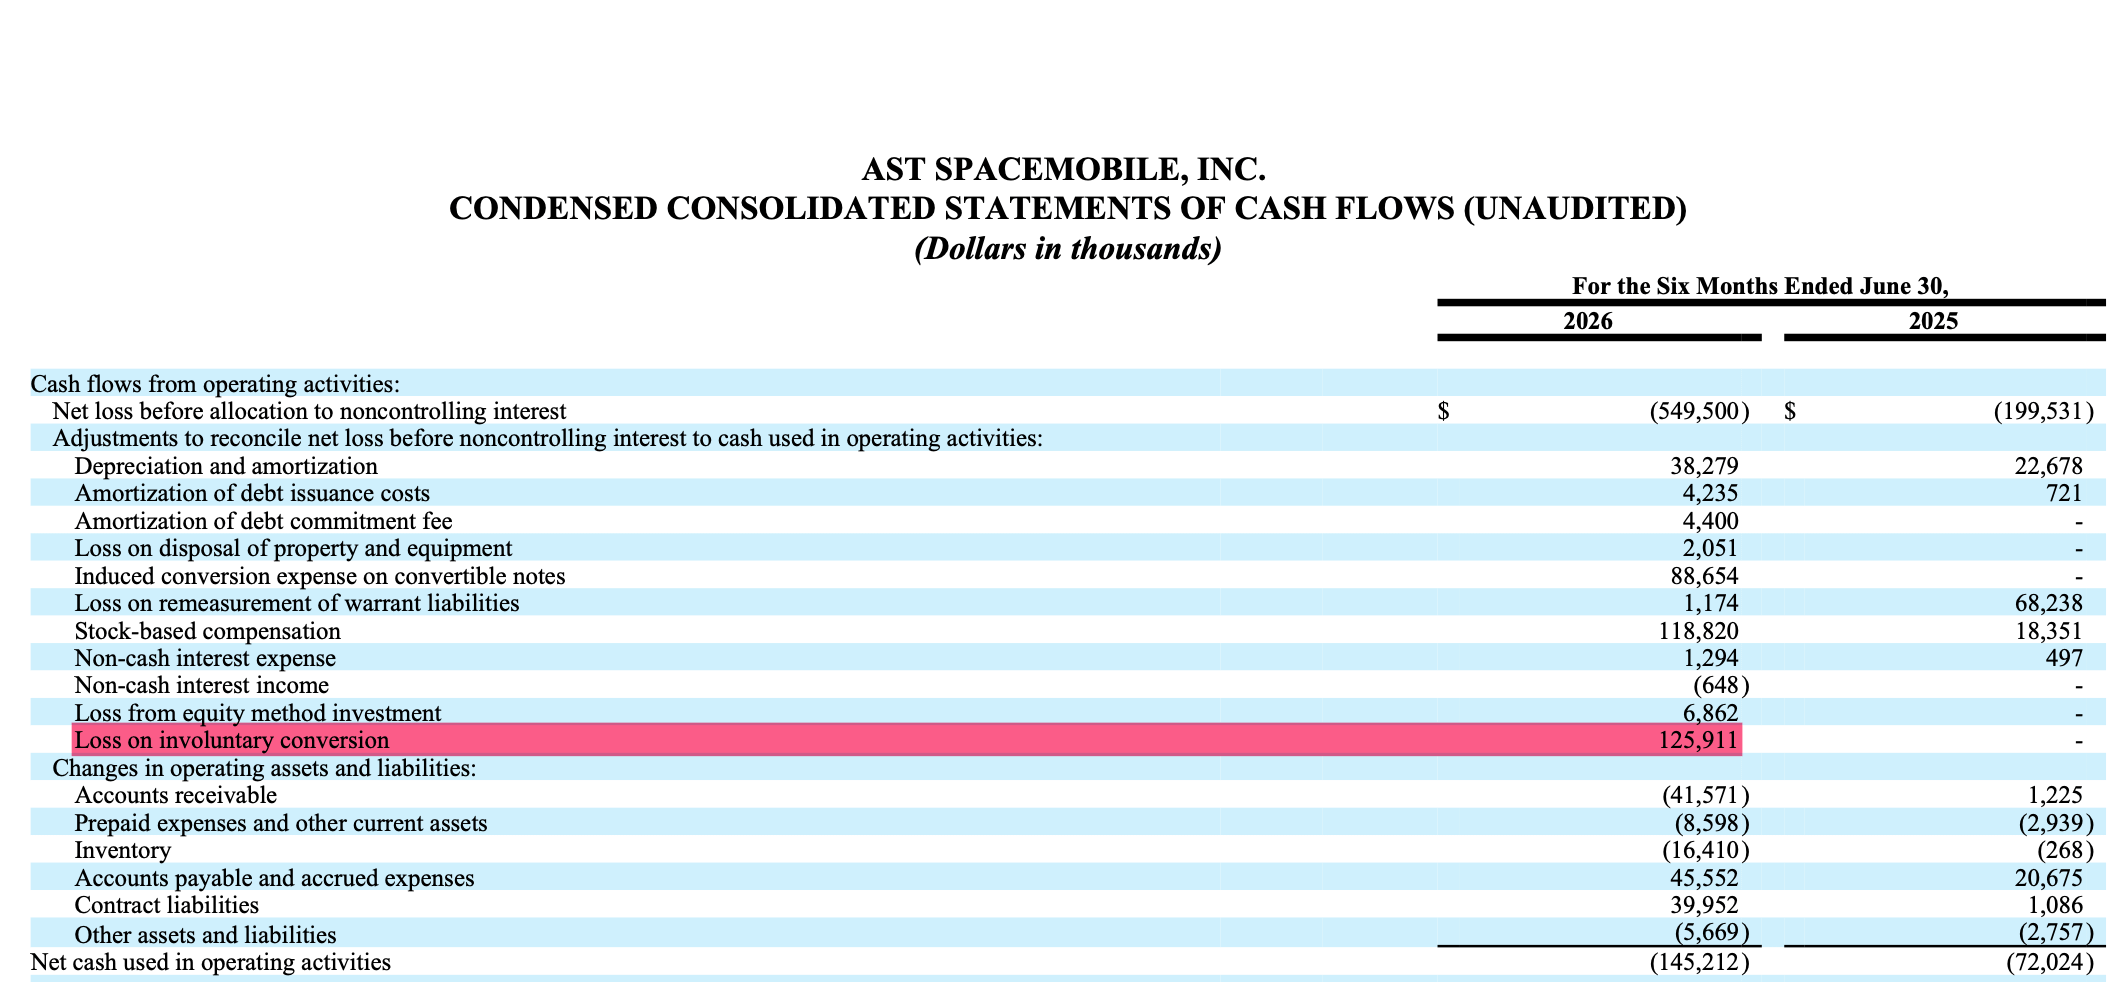This screenshot has height=982, width=2128.
Task: Click the Dollars in thousands subtitle
Action: (x=1068, y=248)
